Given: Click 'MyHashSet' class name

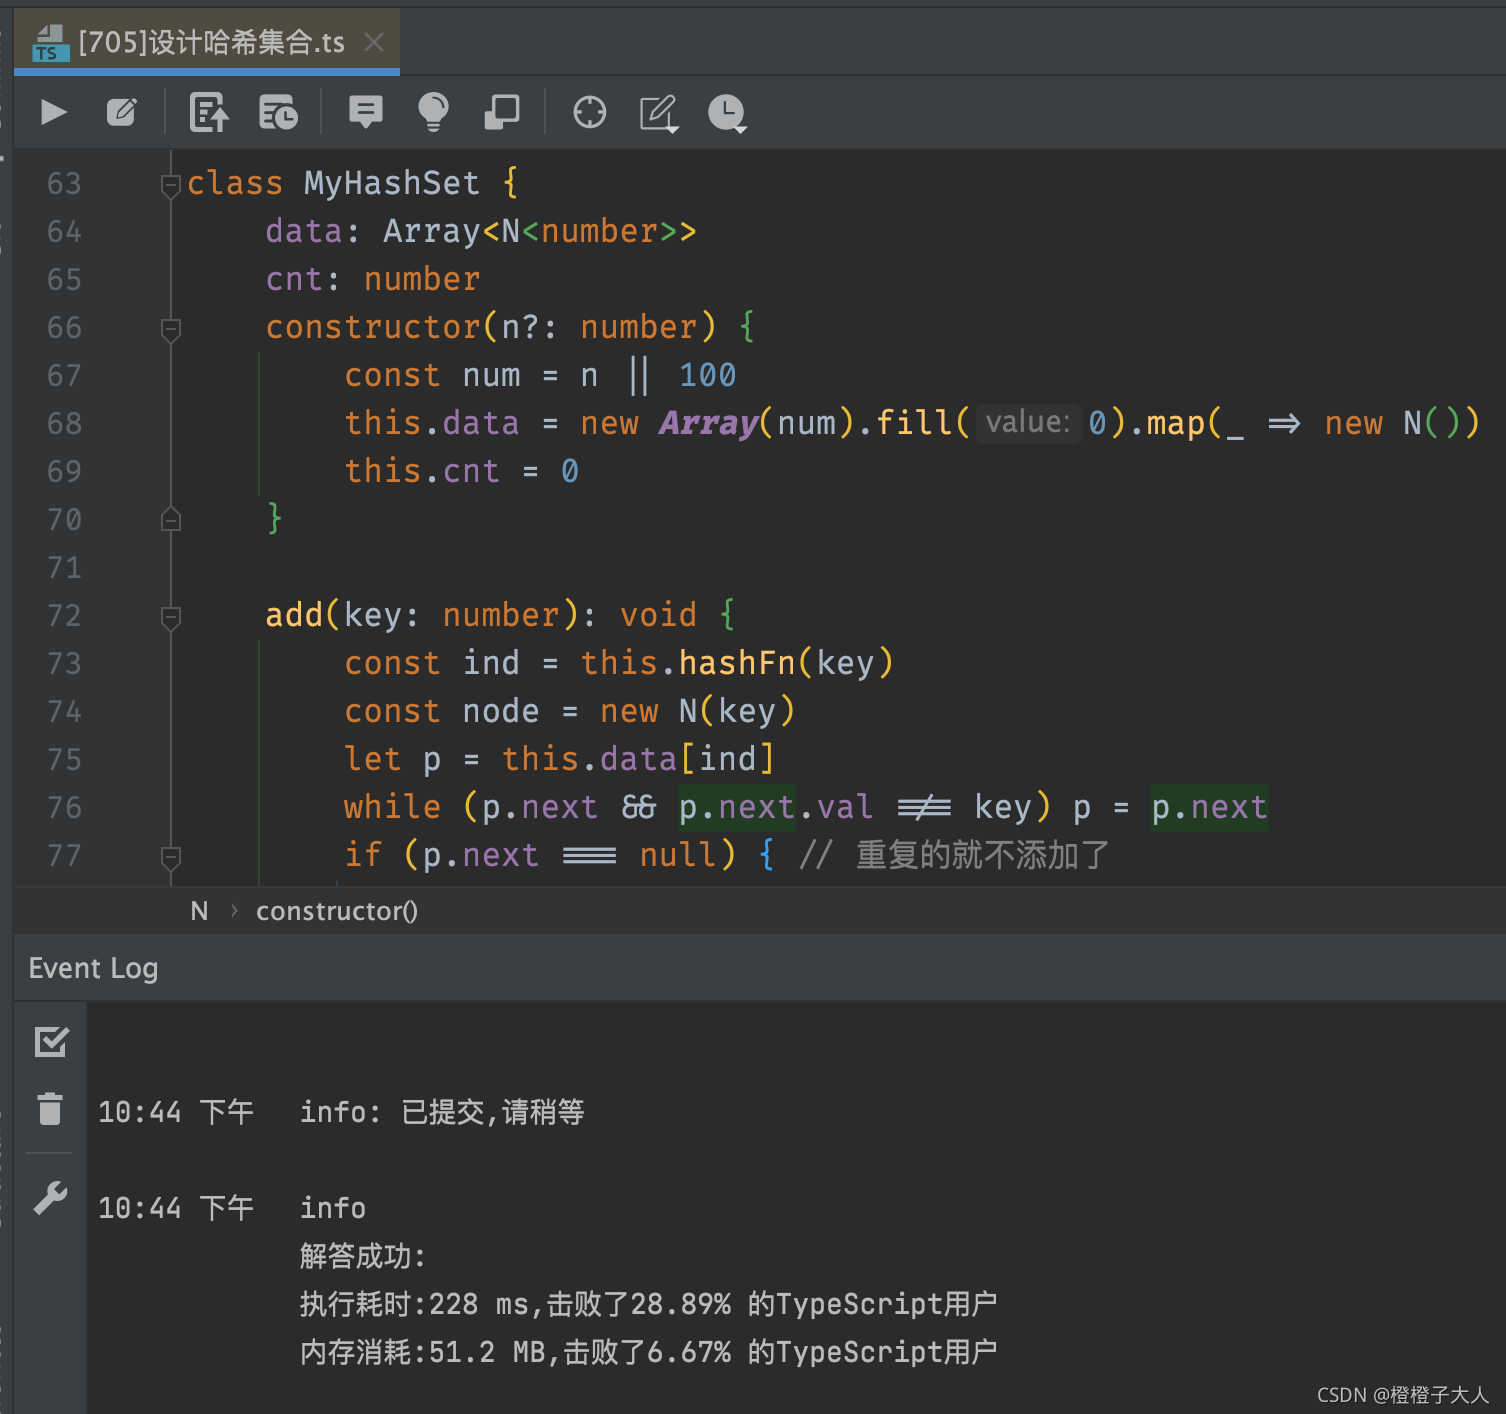Looking at the screenshot, I should pos(392,183).
